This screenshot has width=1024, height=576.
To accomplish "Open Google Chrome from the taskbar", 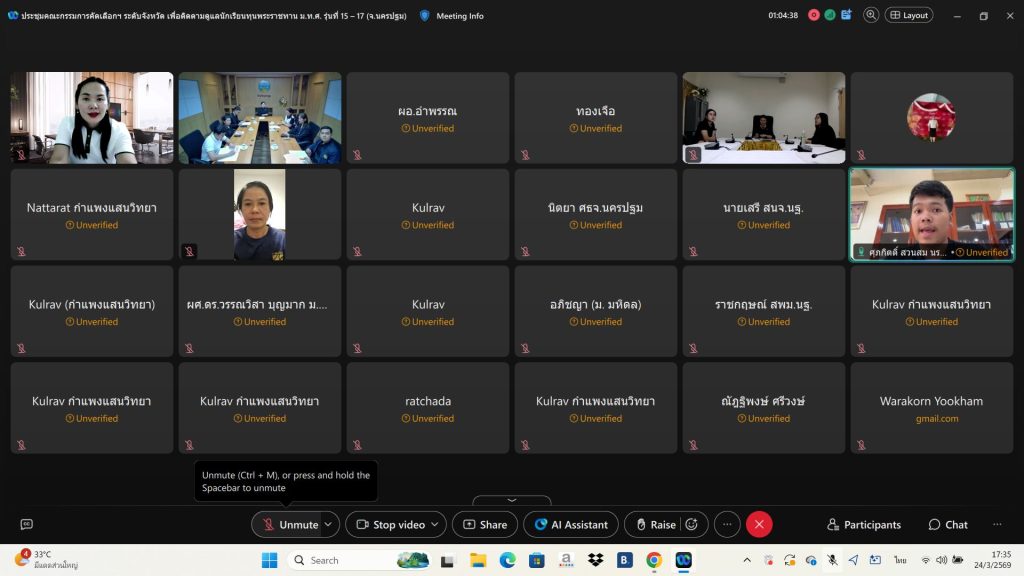I will point(654,560).
